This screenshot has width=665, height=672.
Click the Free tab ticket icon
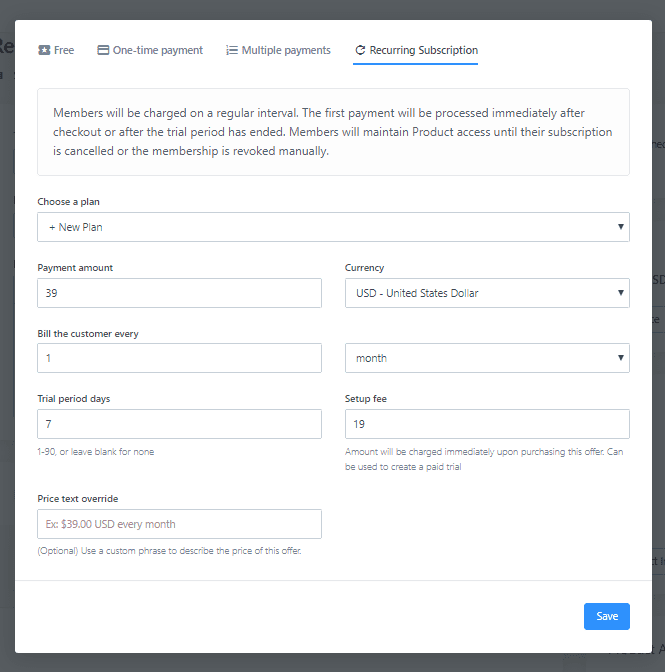click(44, 50)
